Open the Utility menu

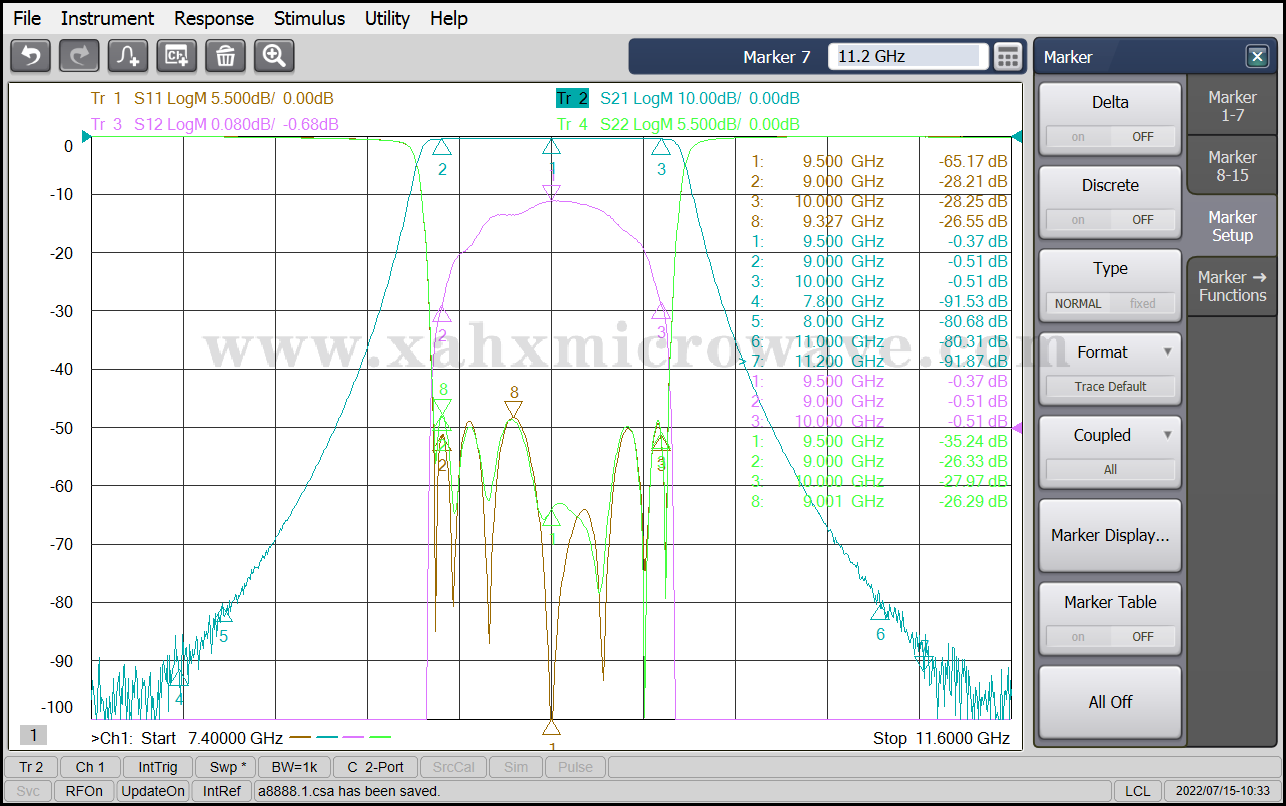[387, 18]
